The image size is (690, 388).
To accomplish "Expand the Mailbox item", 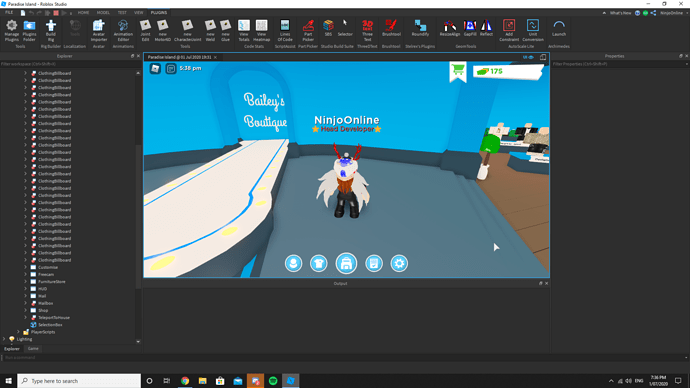I will pos(25,303).
